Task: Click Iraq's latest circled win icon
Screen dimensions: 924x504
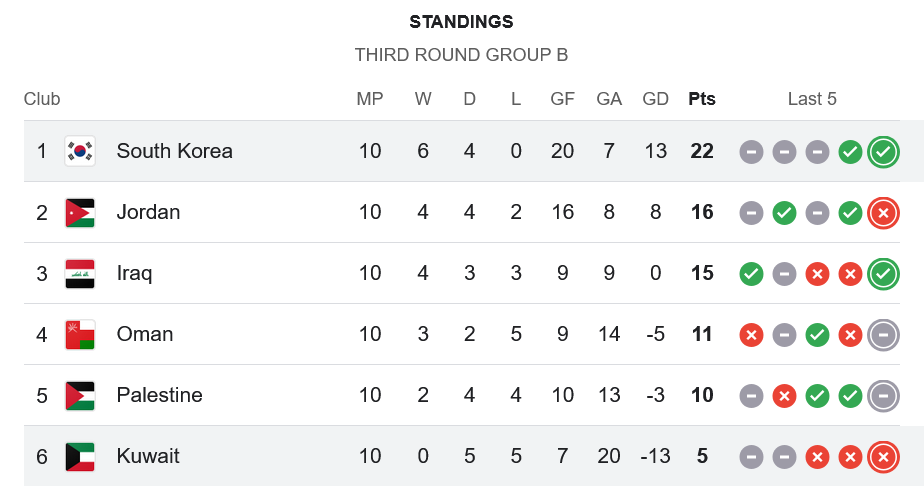Action: point(883,274)
